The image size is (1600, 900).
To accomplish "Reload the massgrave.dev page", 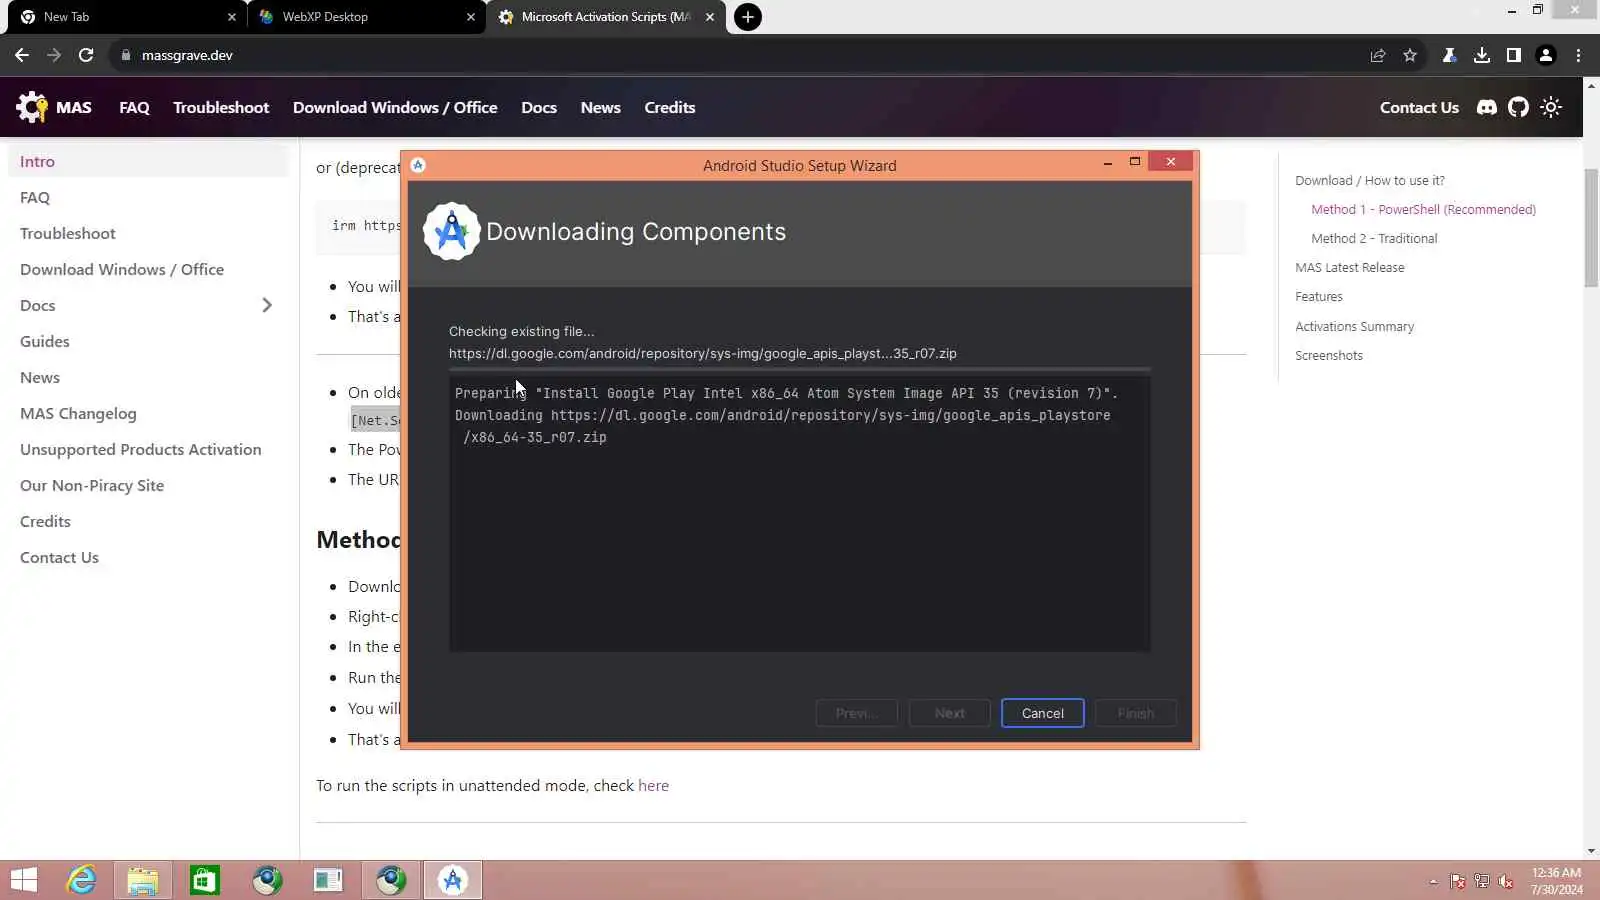I will (x=86, y=55).
